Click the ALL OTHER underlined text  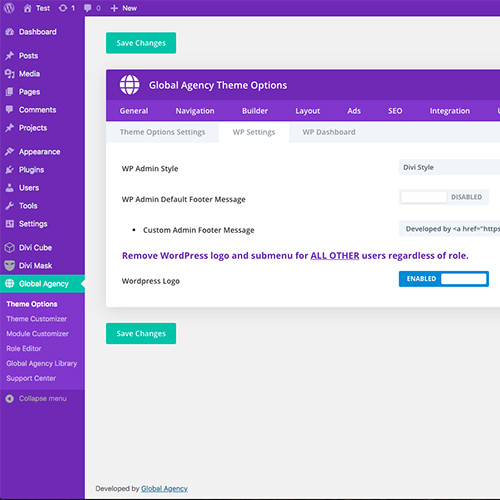click(x=335, y=256)
